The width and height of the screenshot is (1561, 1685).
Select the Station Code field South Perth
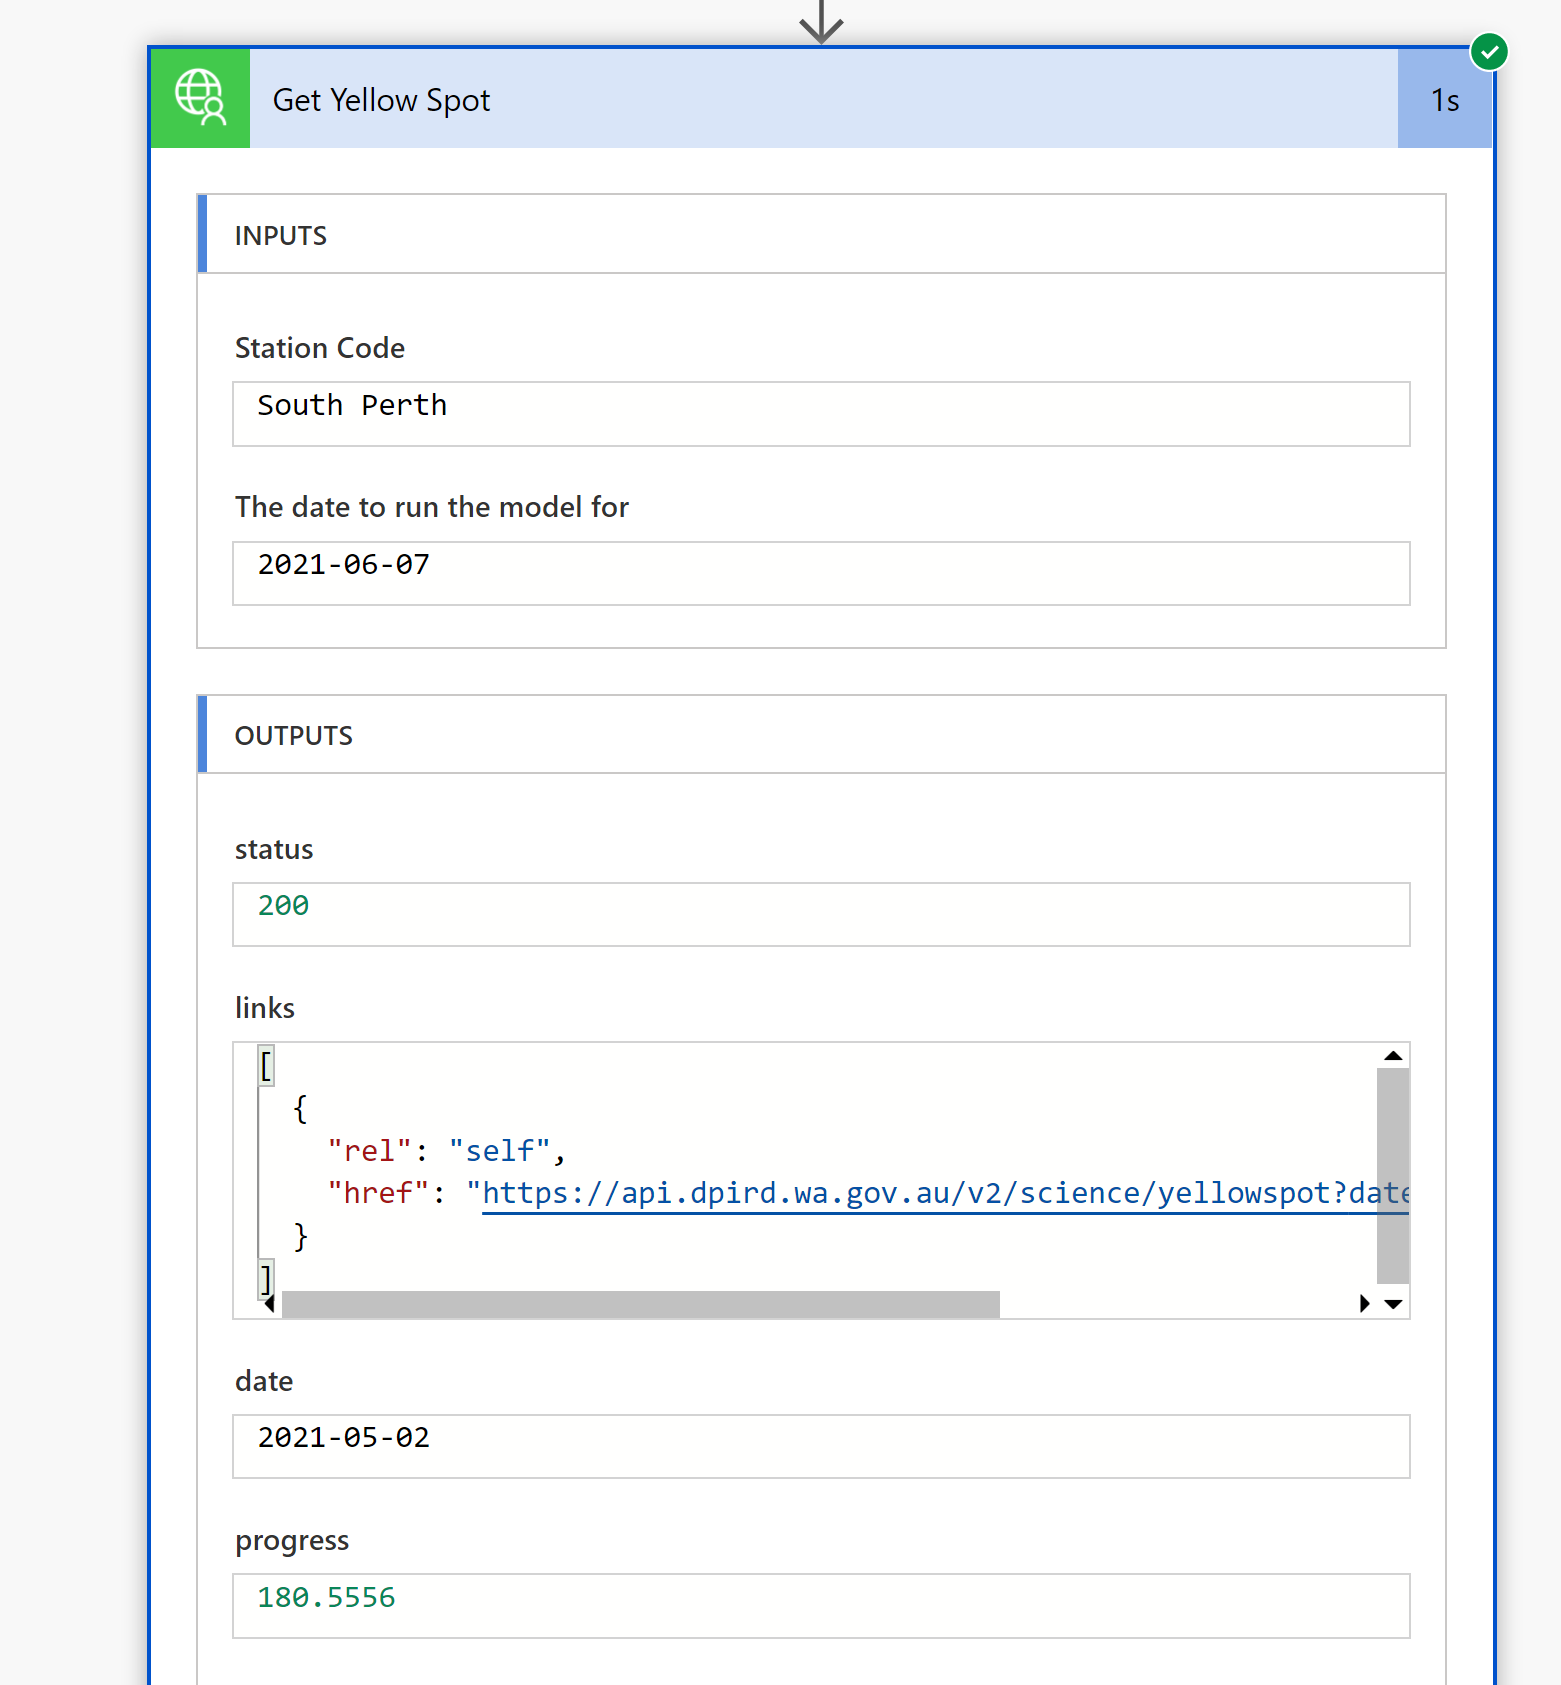821,414
